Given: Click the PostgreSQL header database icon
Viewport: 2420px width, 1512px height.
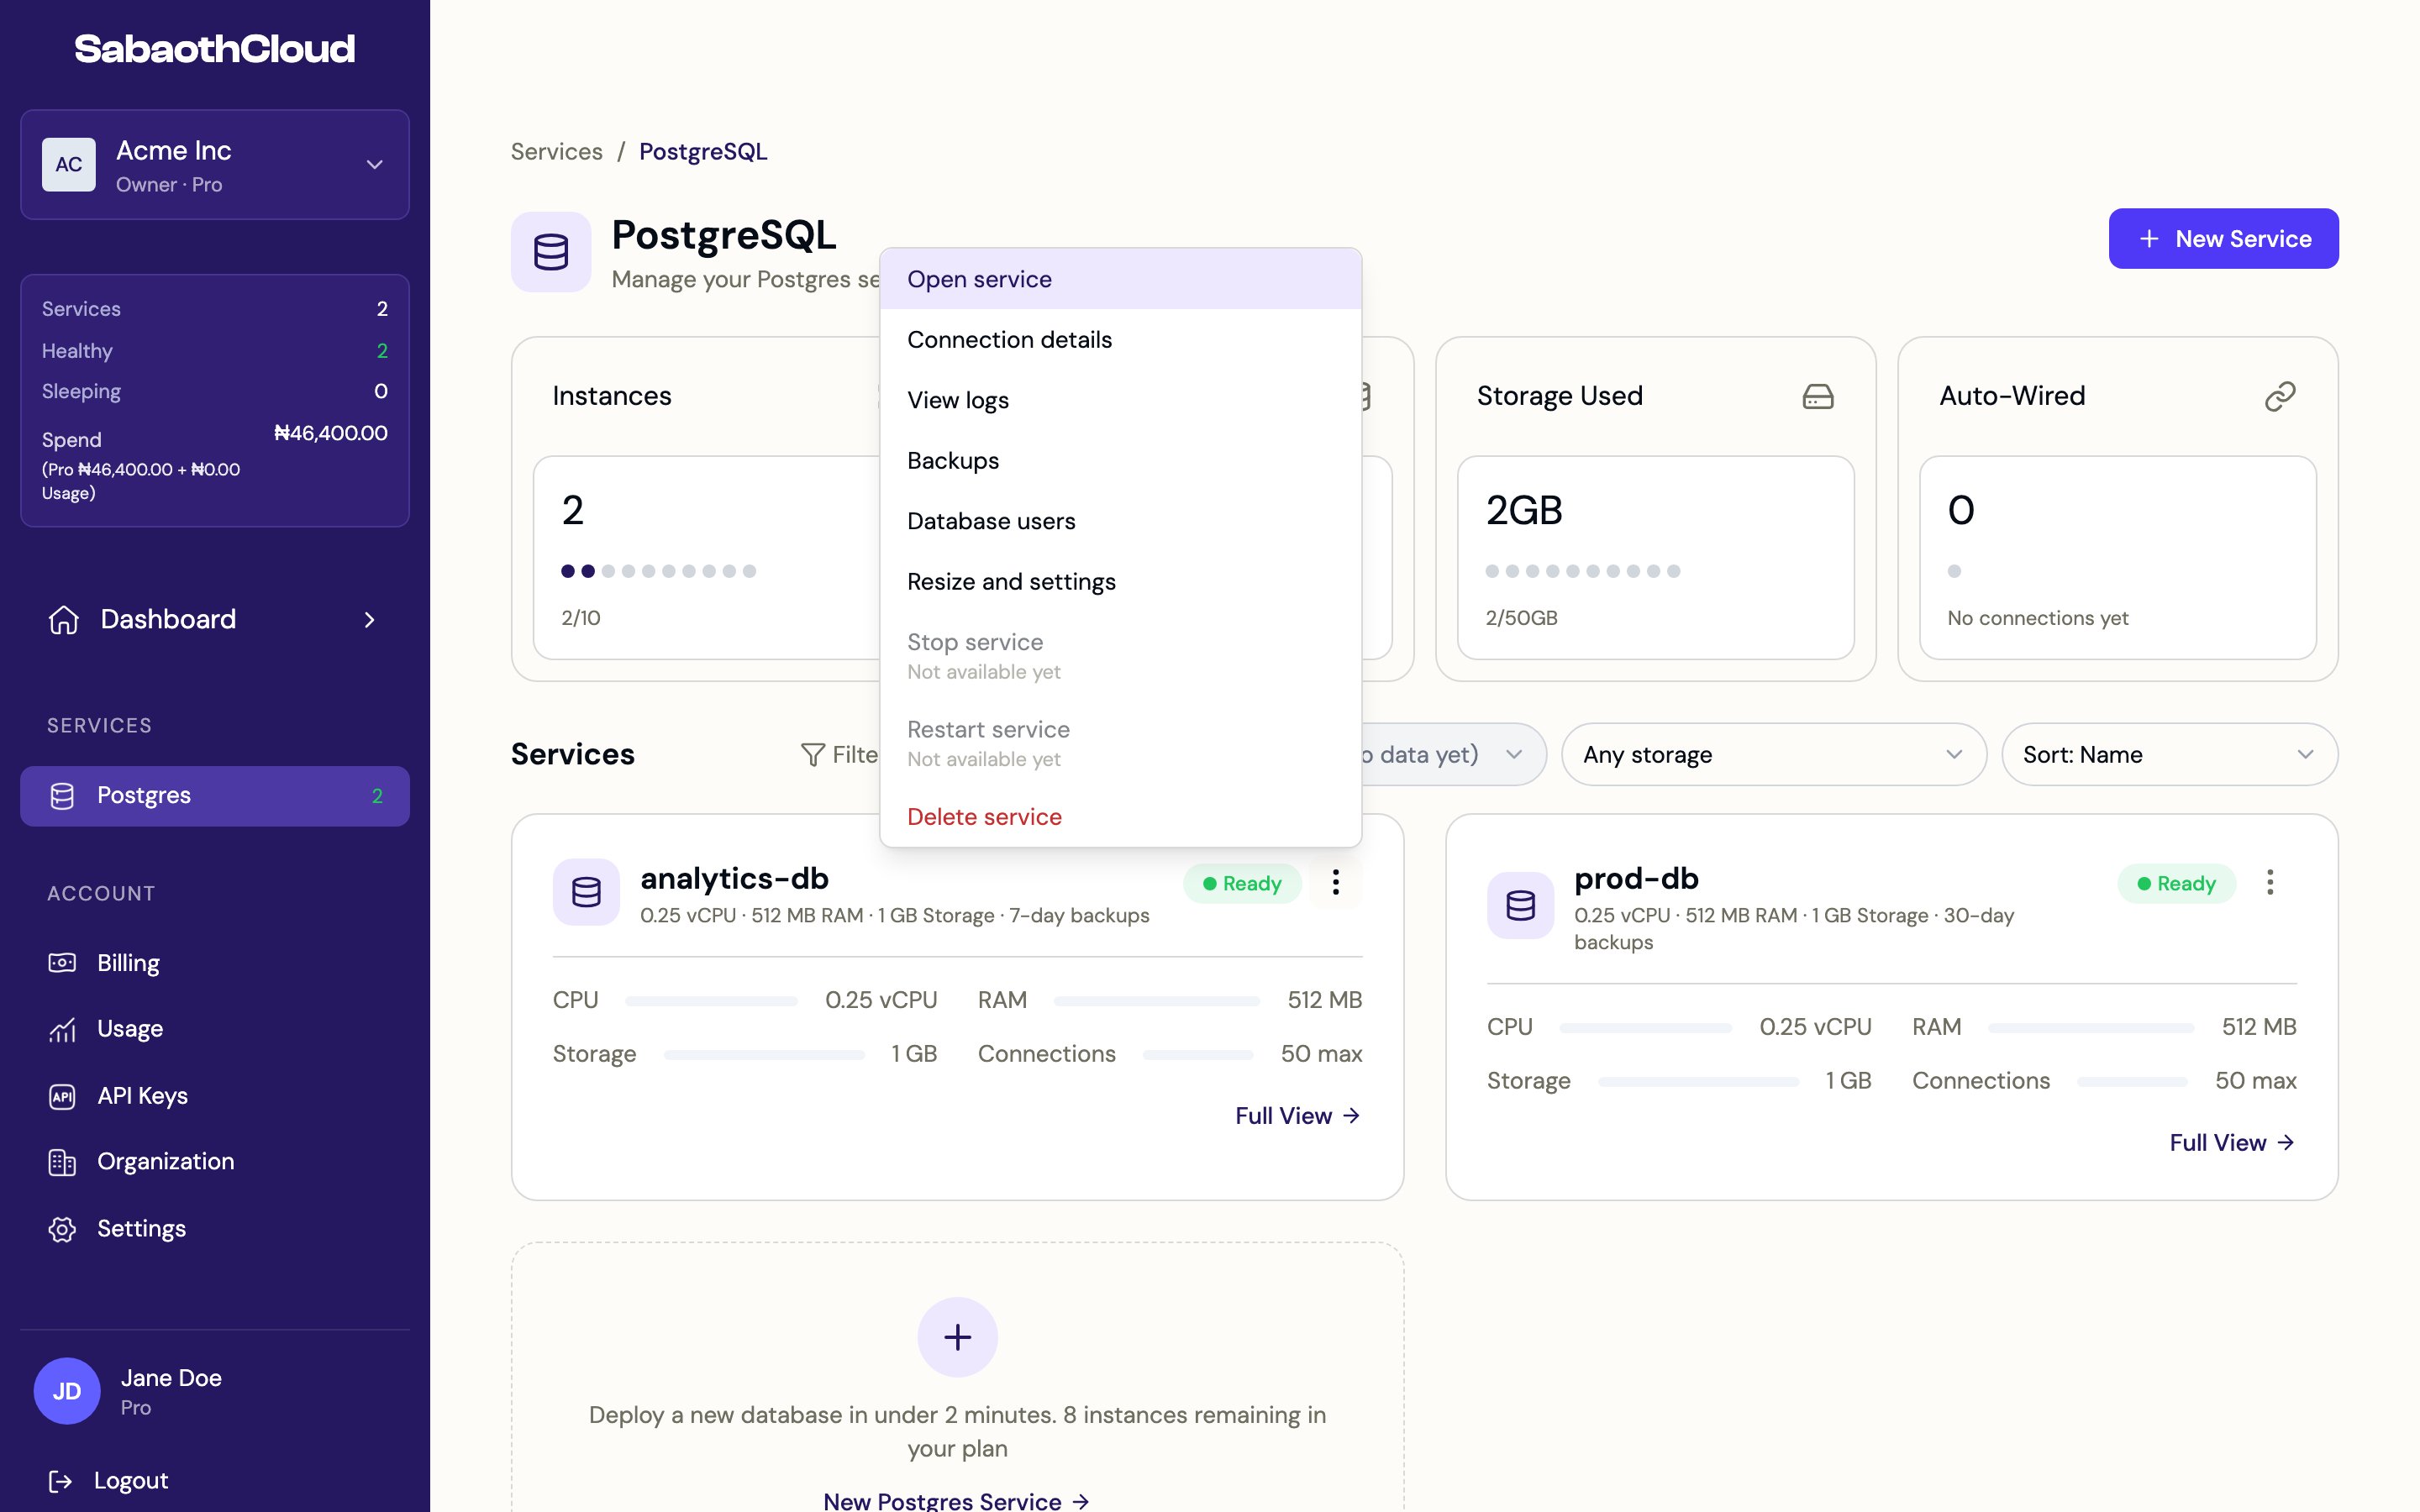Looking at the screenshot, I should [551, 252].
